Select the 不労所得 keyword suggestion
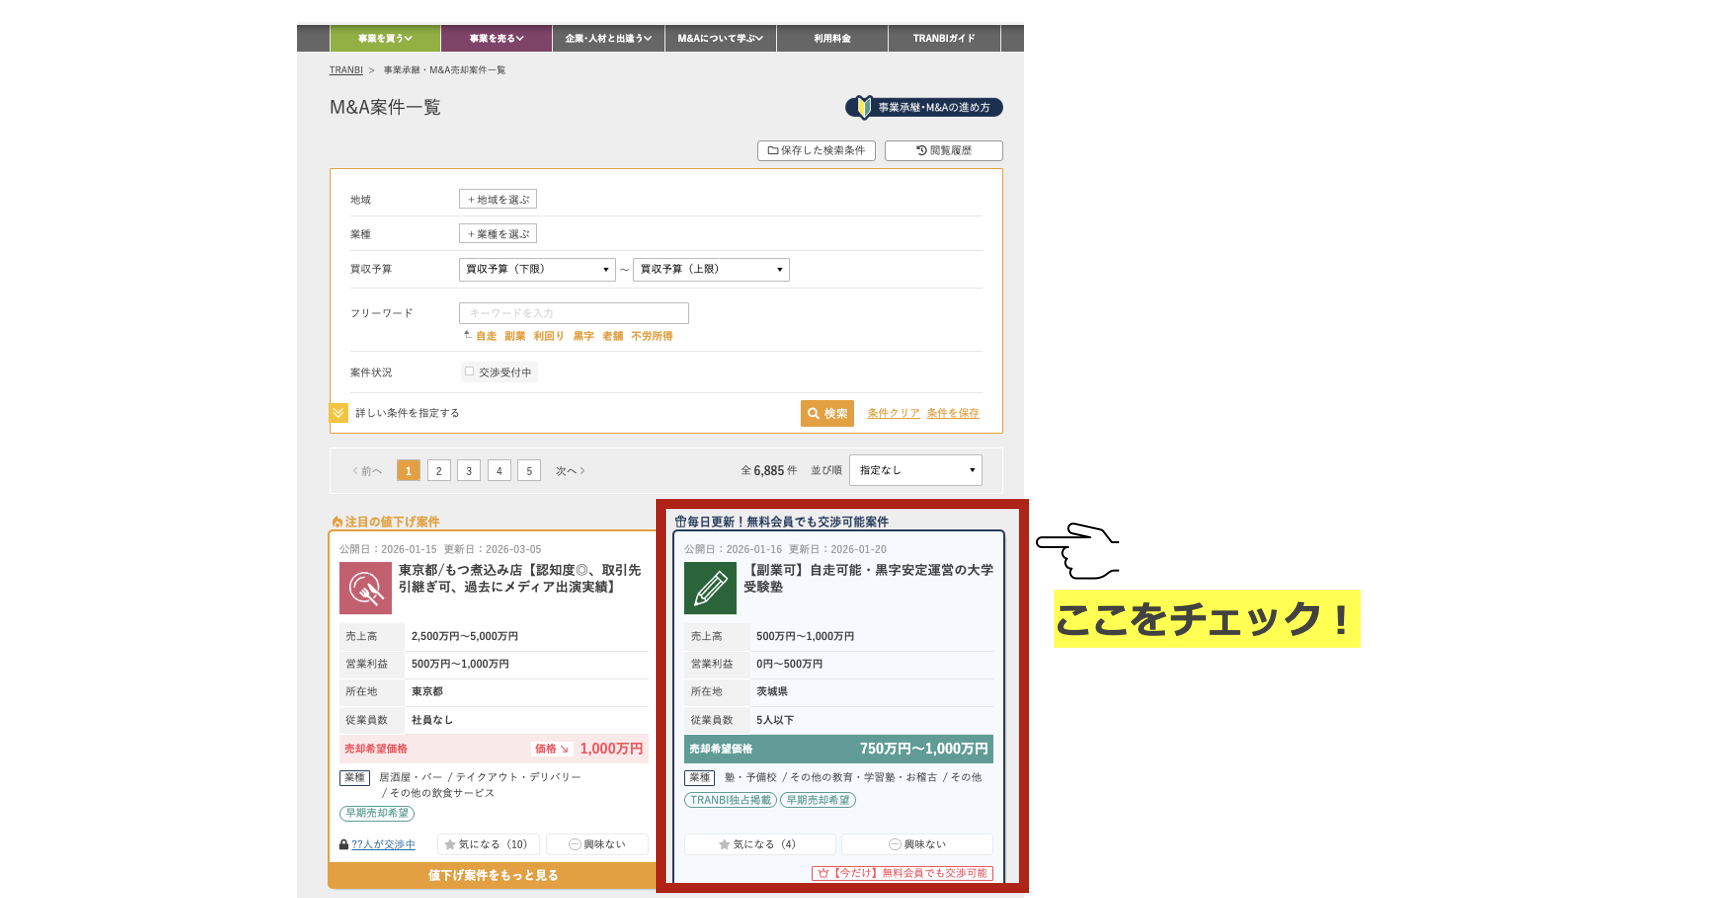1722x898 pixels. [x=652, y=336]
